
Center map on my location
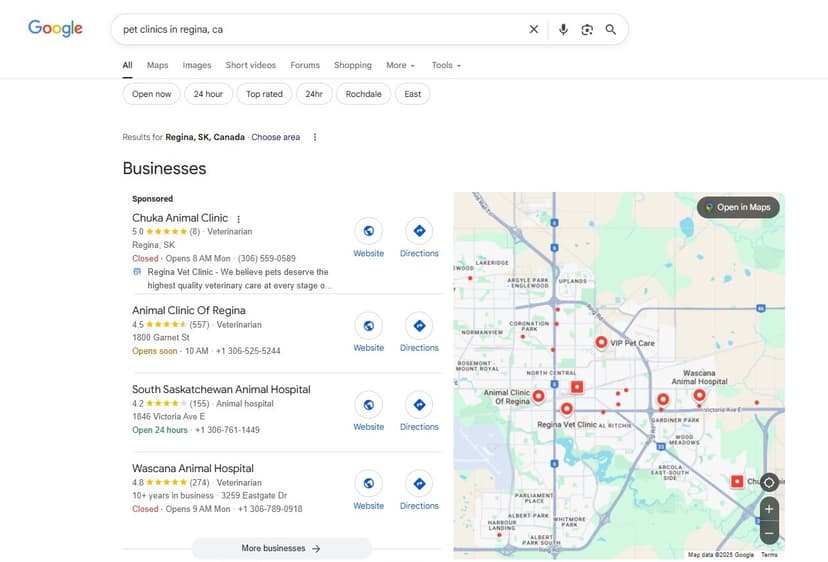[x=768, y=482]
